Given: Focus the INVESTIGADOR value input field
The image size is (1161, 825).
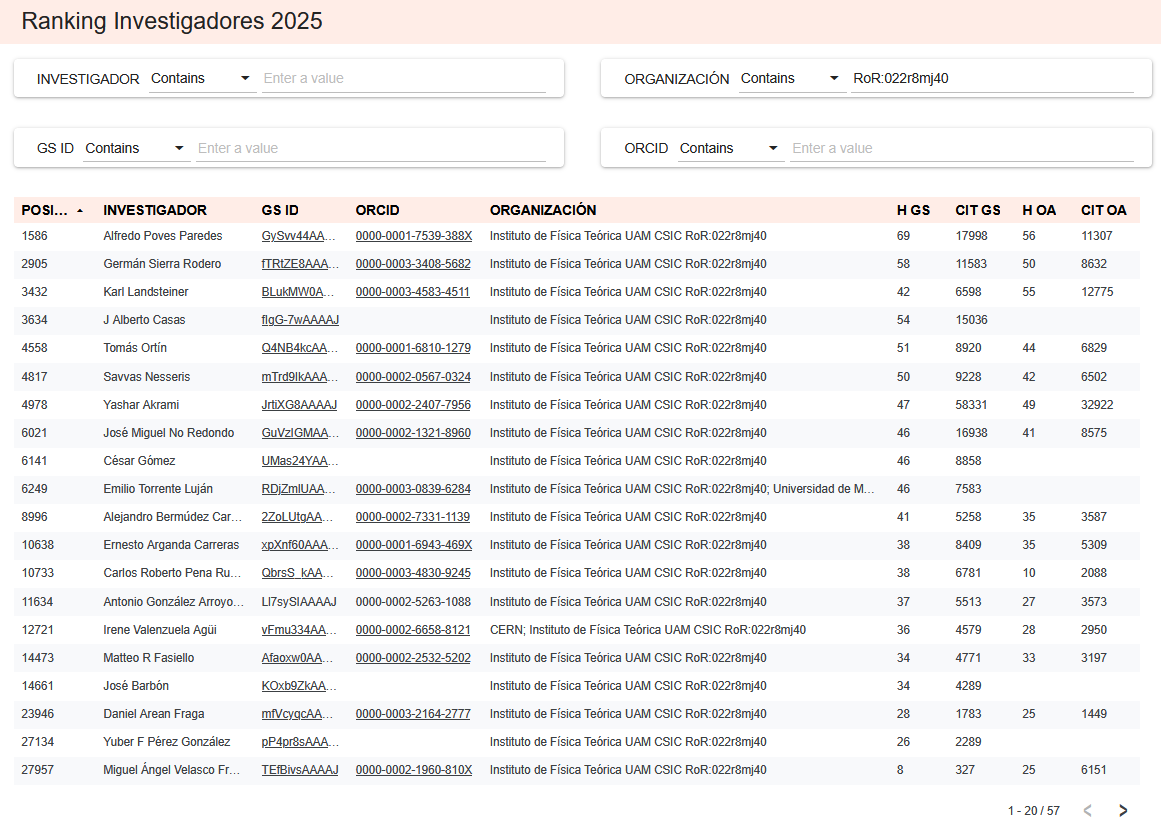Looking at the screenshot, I should tap(404, 79).
